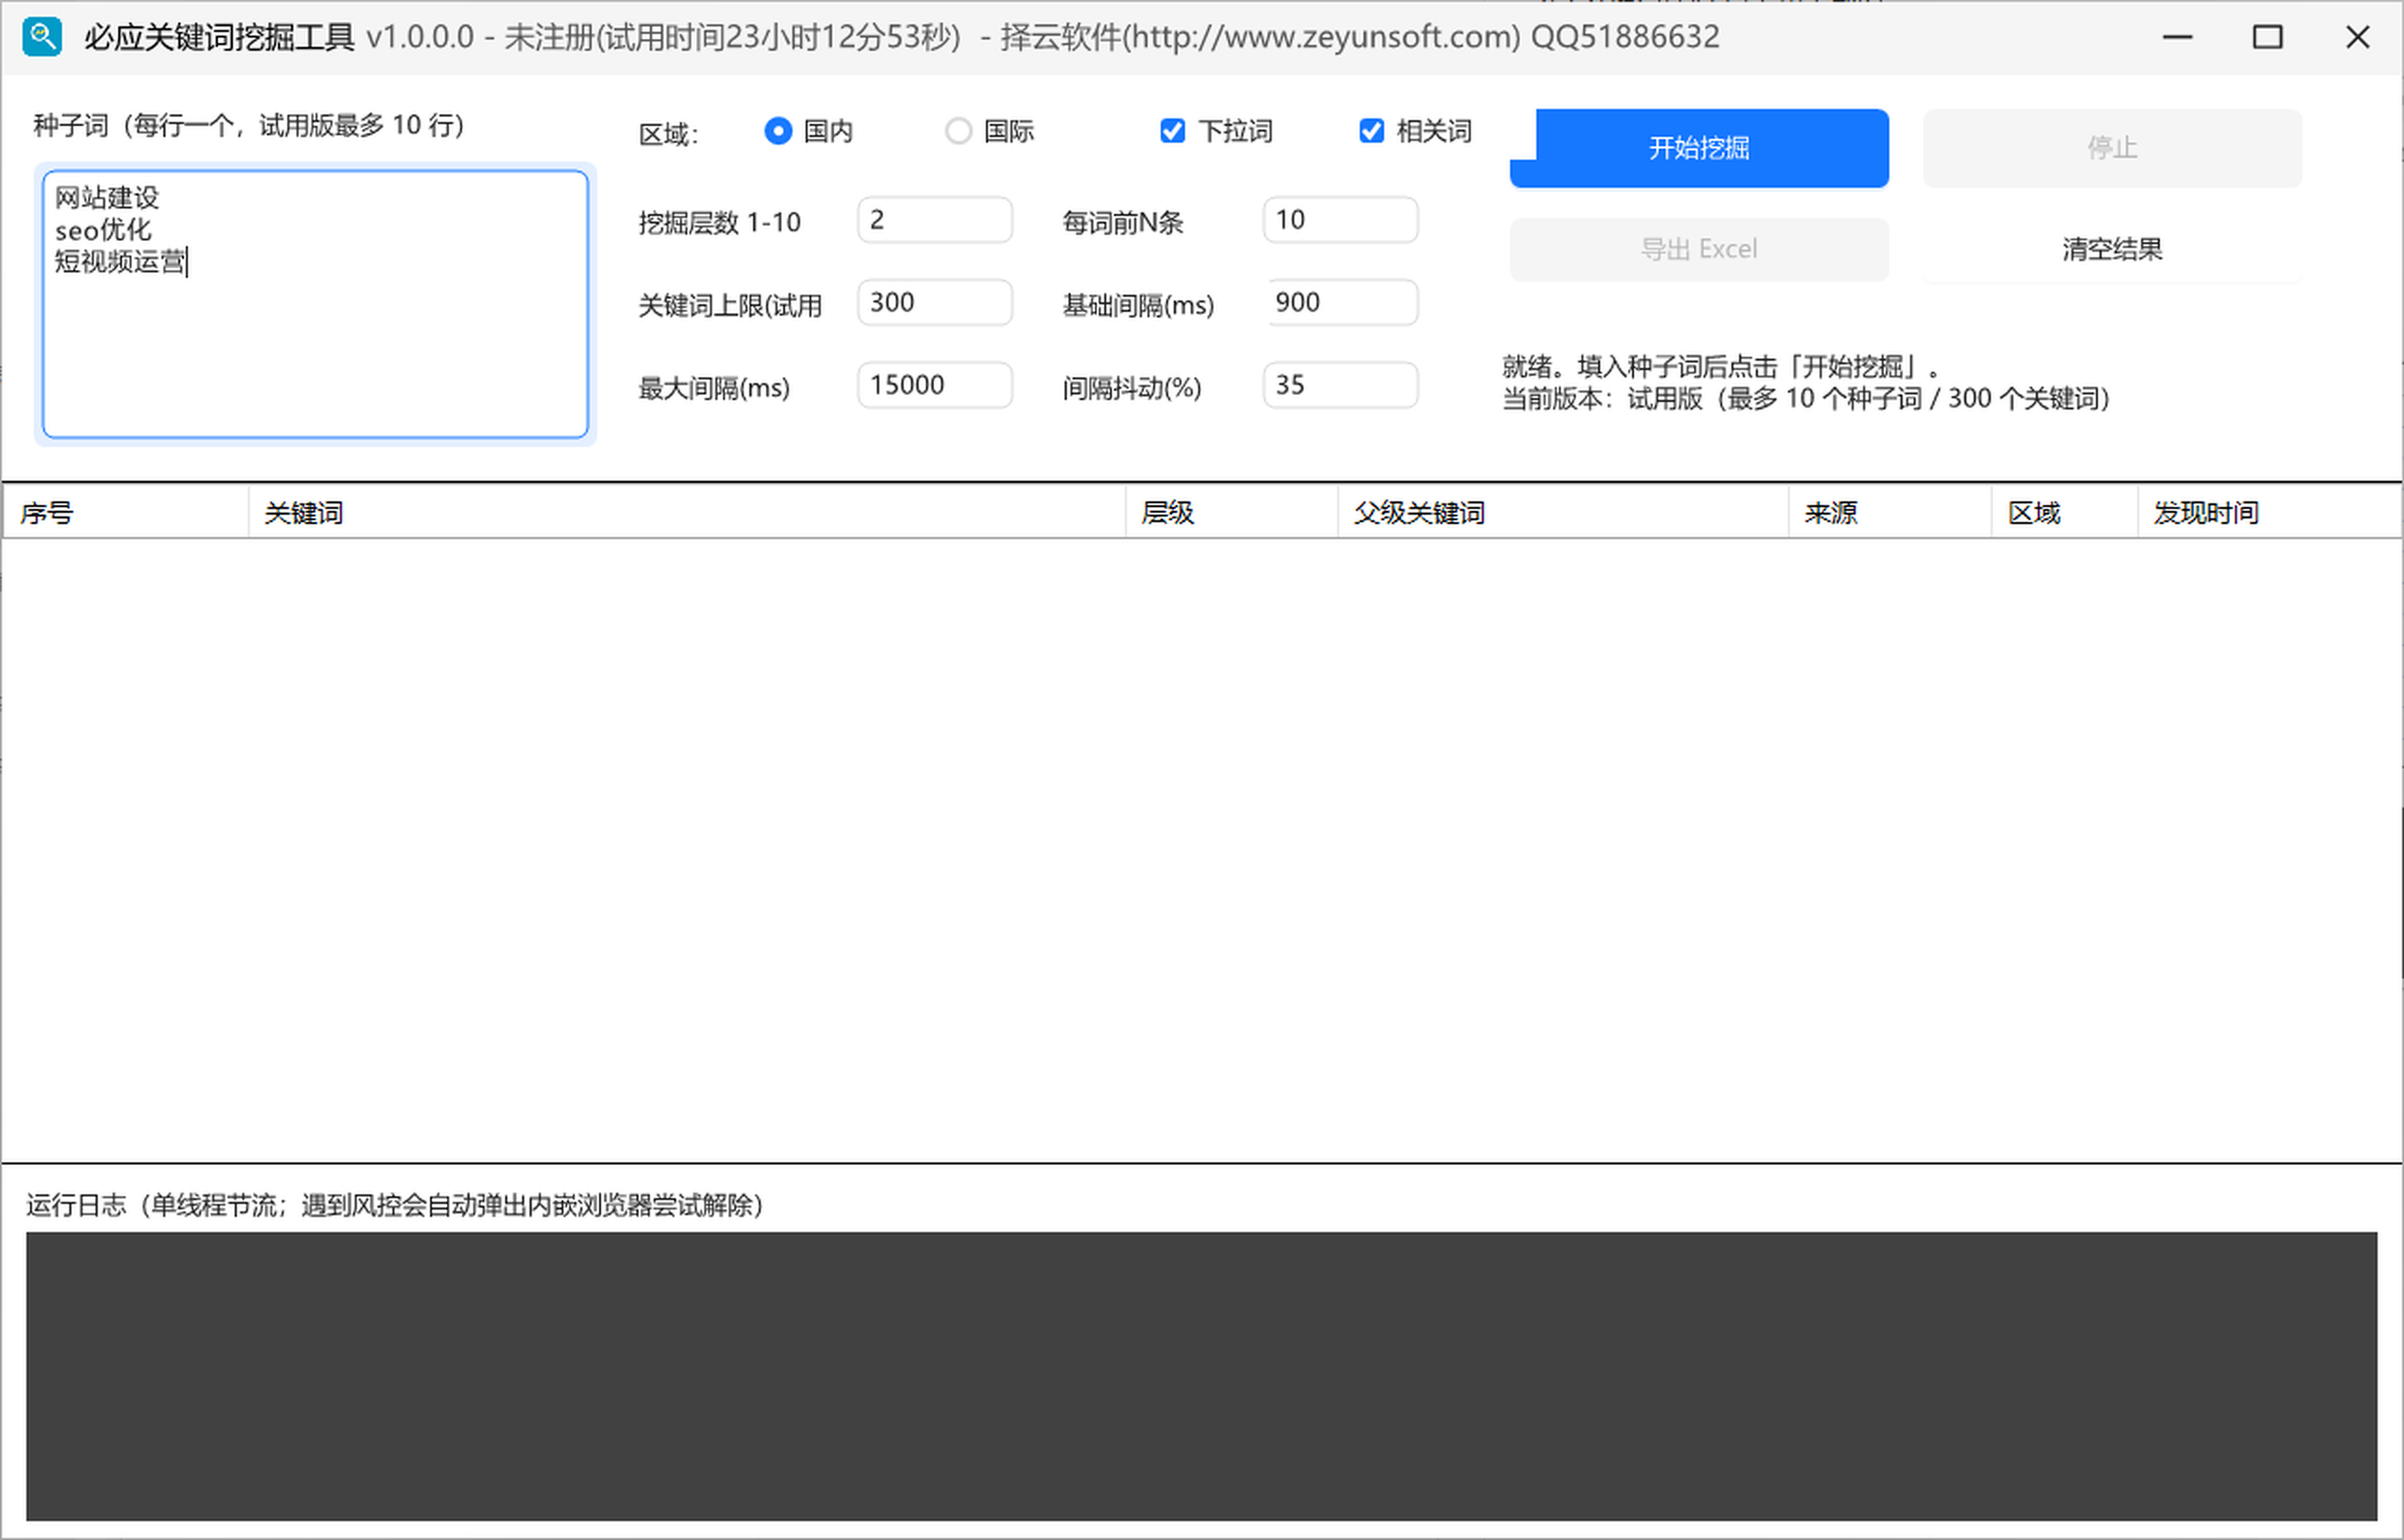Click the app magnifier icon in title bar
Screen dimensions: 2404x1540
(42, 37)
